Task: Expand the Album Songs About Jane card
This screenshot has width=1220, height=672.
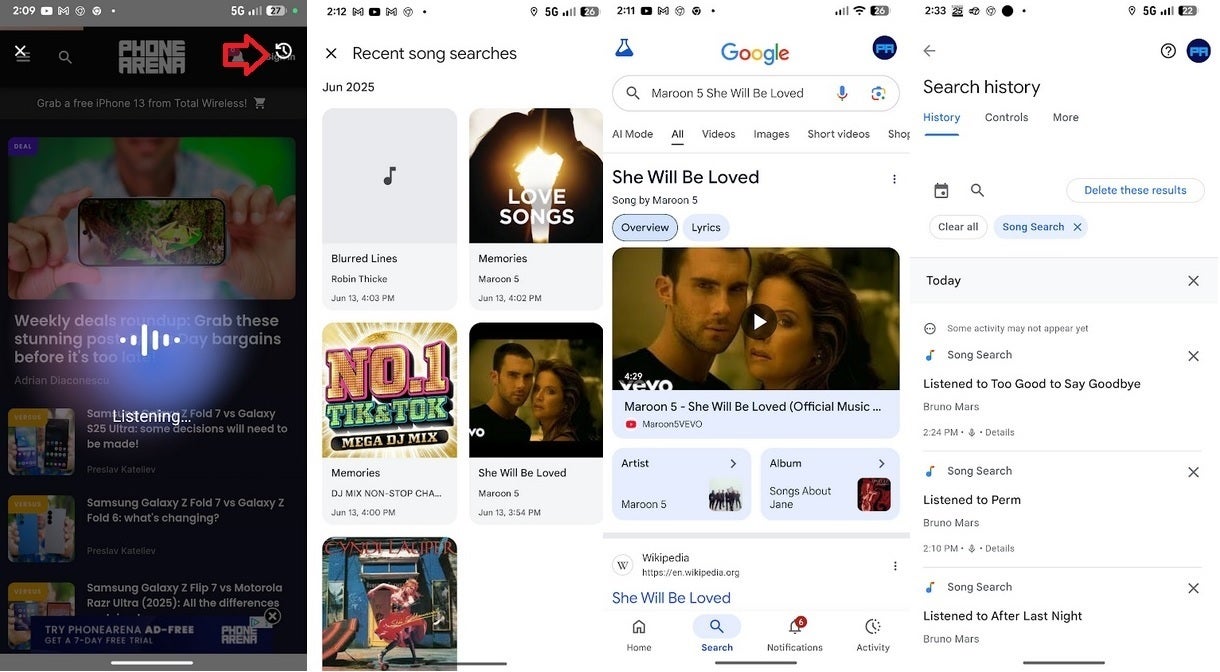Action: (829, 484)
